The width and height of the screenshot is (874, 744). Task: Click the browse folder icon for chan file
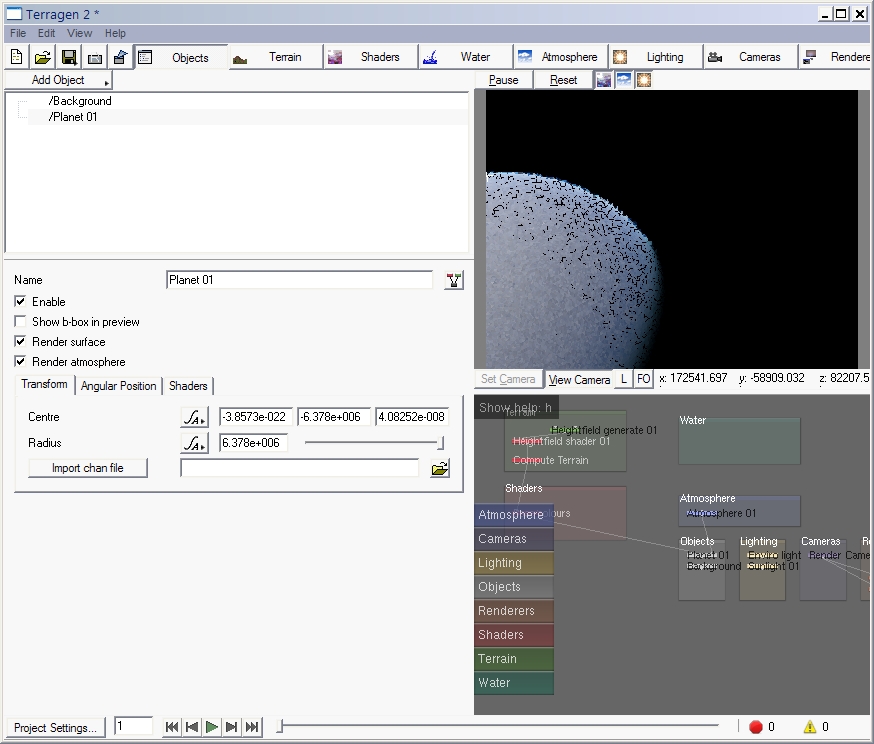pos(440,468)
